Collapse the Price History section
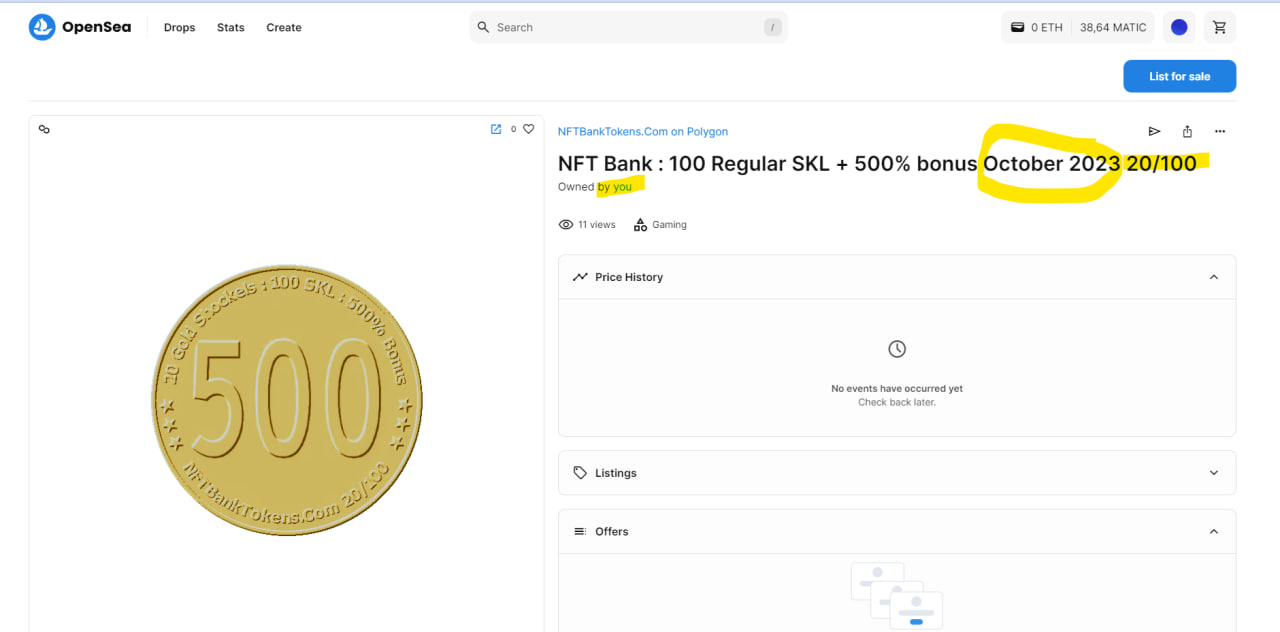The height and width of the screenshot is (632, 1280). [1213, 277]
